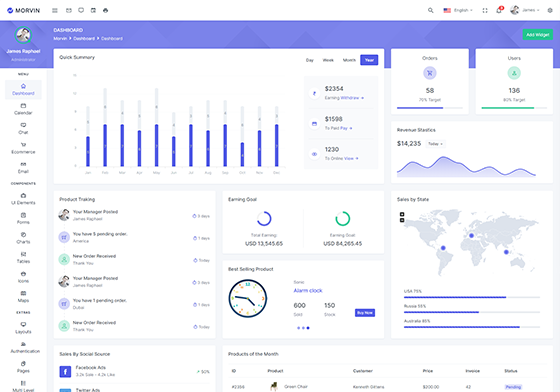Click the Russia 55% progress bar
Image resolution: width=560 pixels, height=392 pixels.
click(471, 312)
